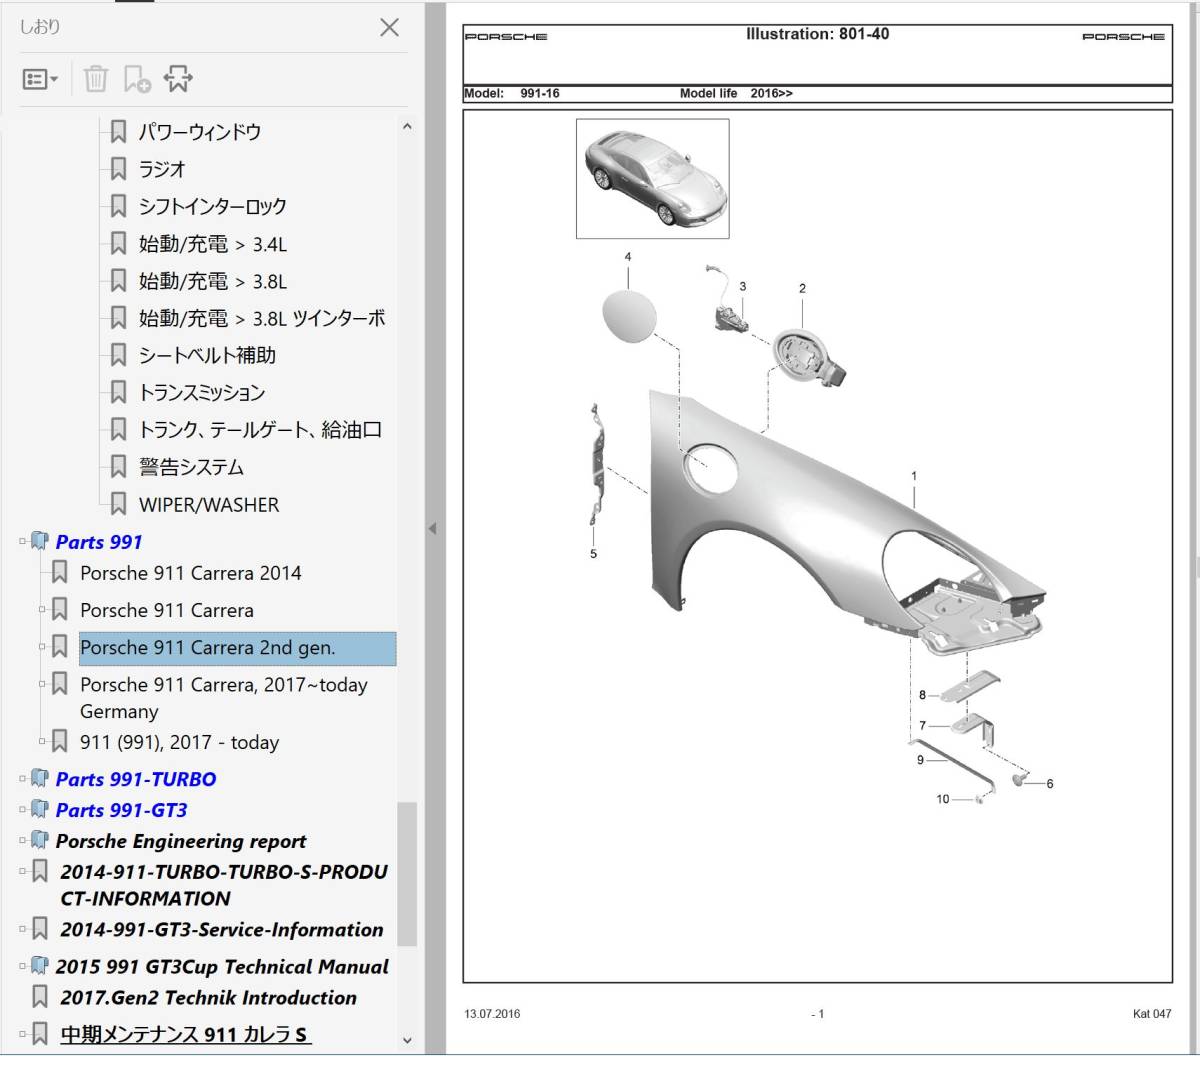
Task: Click the bookmarks panel scroll up arrow
Action: click(x=406, y=127)
